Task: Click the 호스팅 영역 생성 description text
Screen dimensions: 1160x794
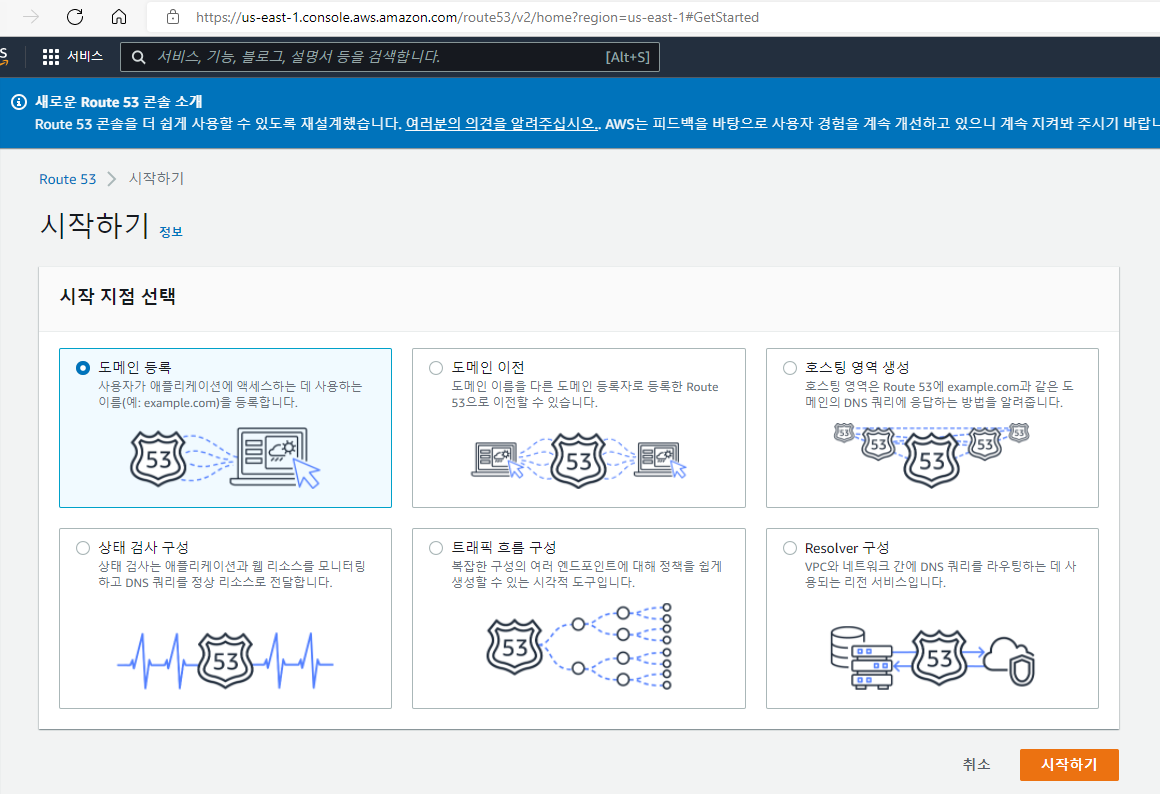Action: (938, 394)
